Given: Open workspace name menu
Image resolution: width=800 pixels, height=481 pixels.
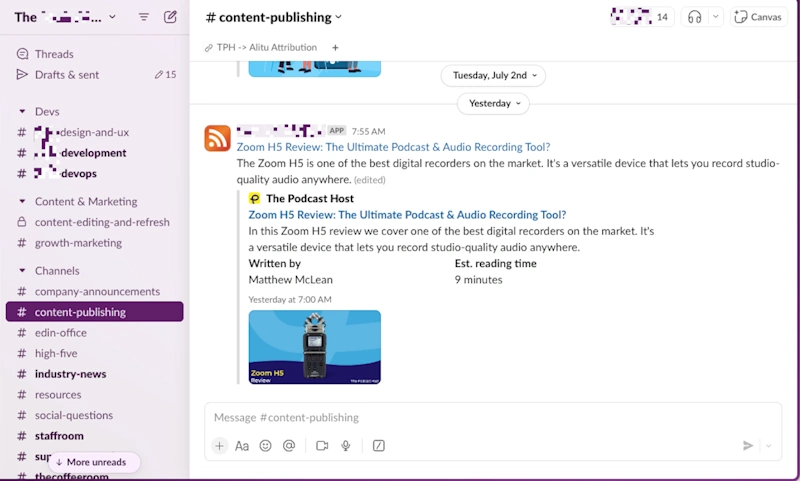Looking at the screenshot, I should pos(65,17).
